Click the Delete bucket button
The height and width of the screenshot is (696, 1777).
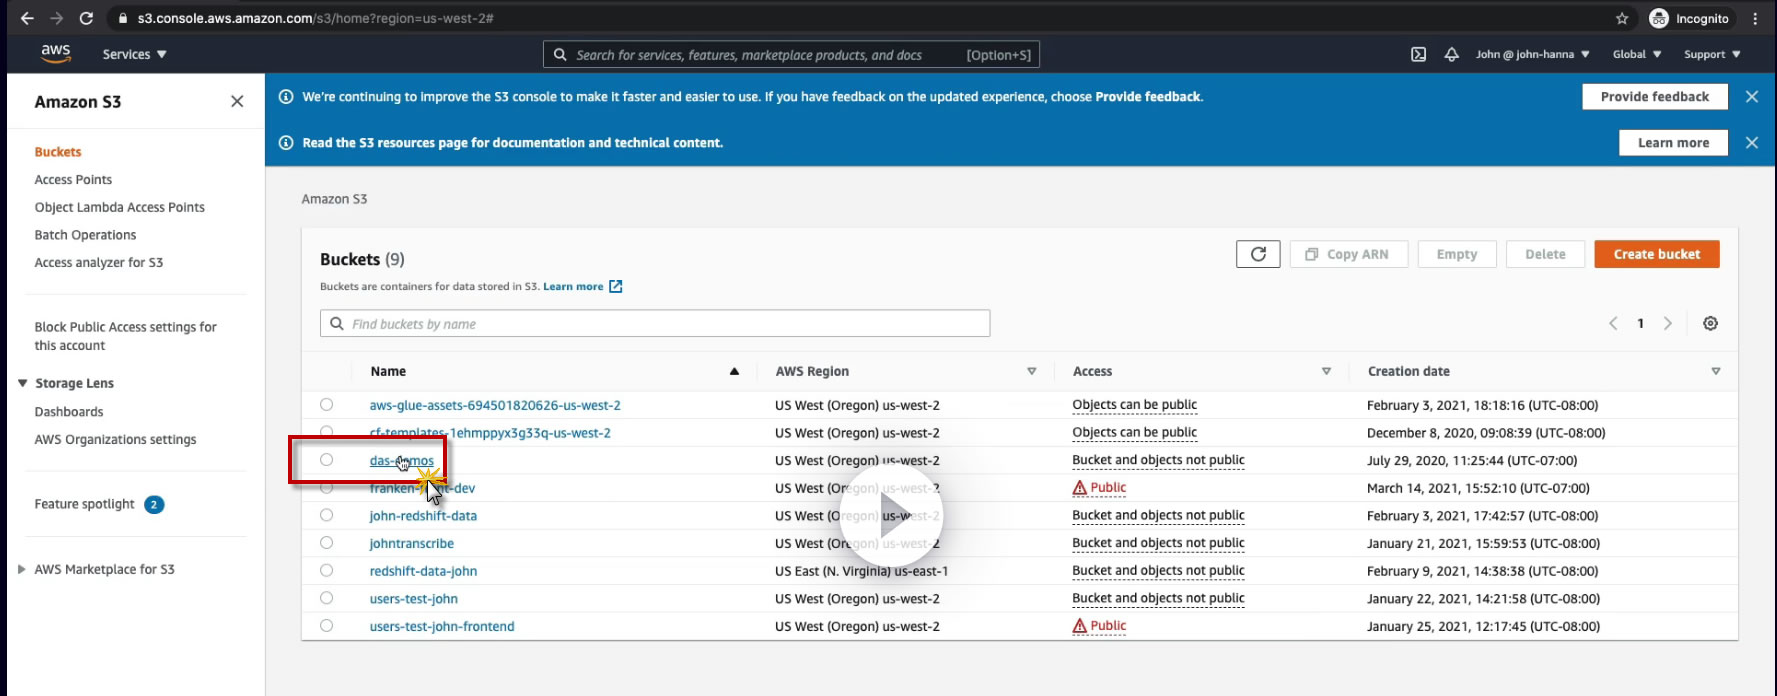[1545, 254]
